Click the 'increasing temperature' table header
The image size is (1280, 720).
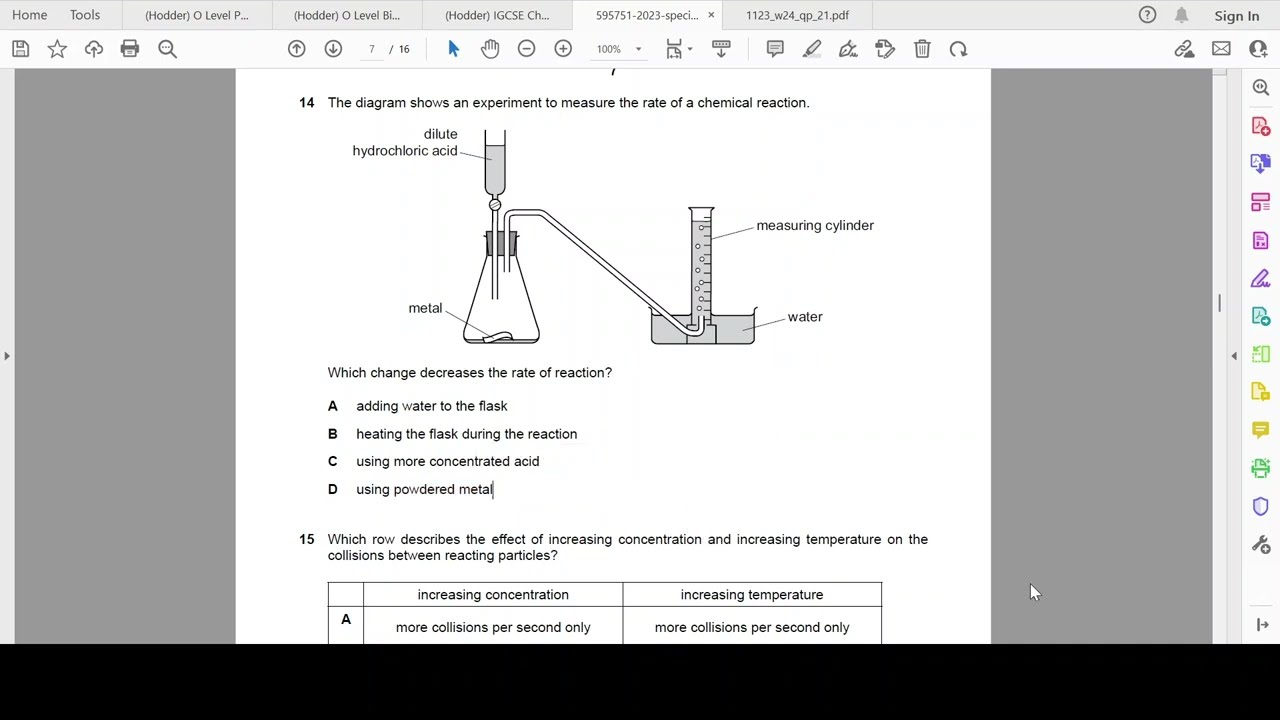[752, 594]
